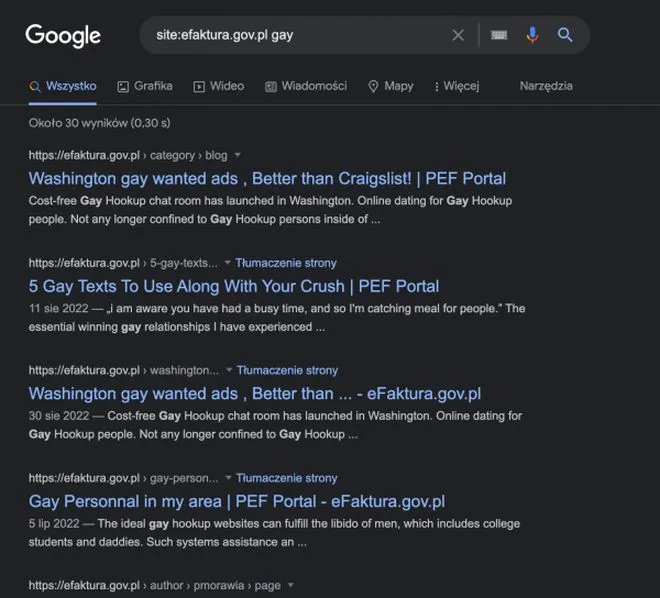Screen dimensions: 660x598
Task: Click Tłumaczenie strony for washington... result
Action: 287,370
